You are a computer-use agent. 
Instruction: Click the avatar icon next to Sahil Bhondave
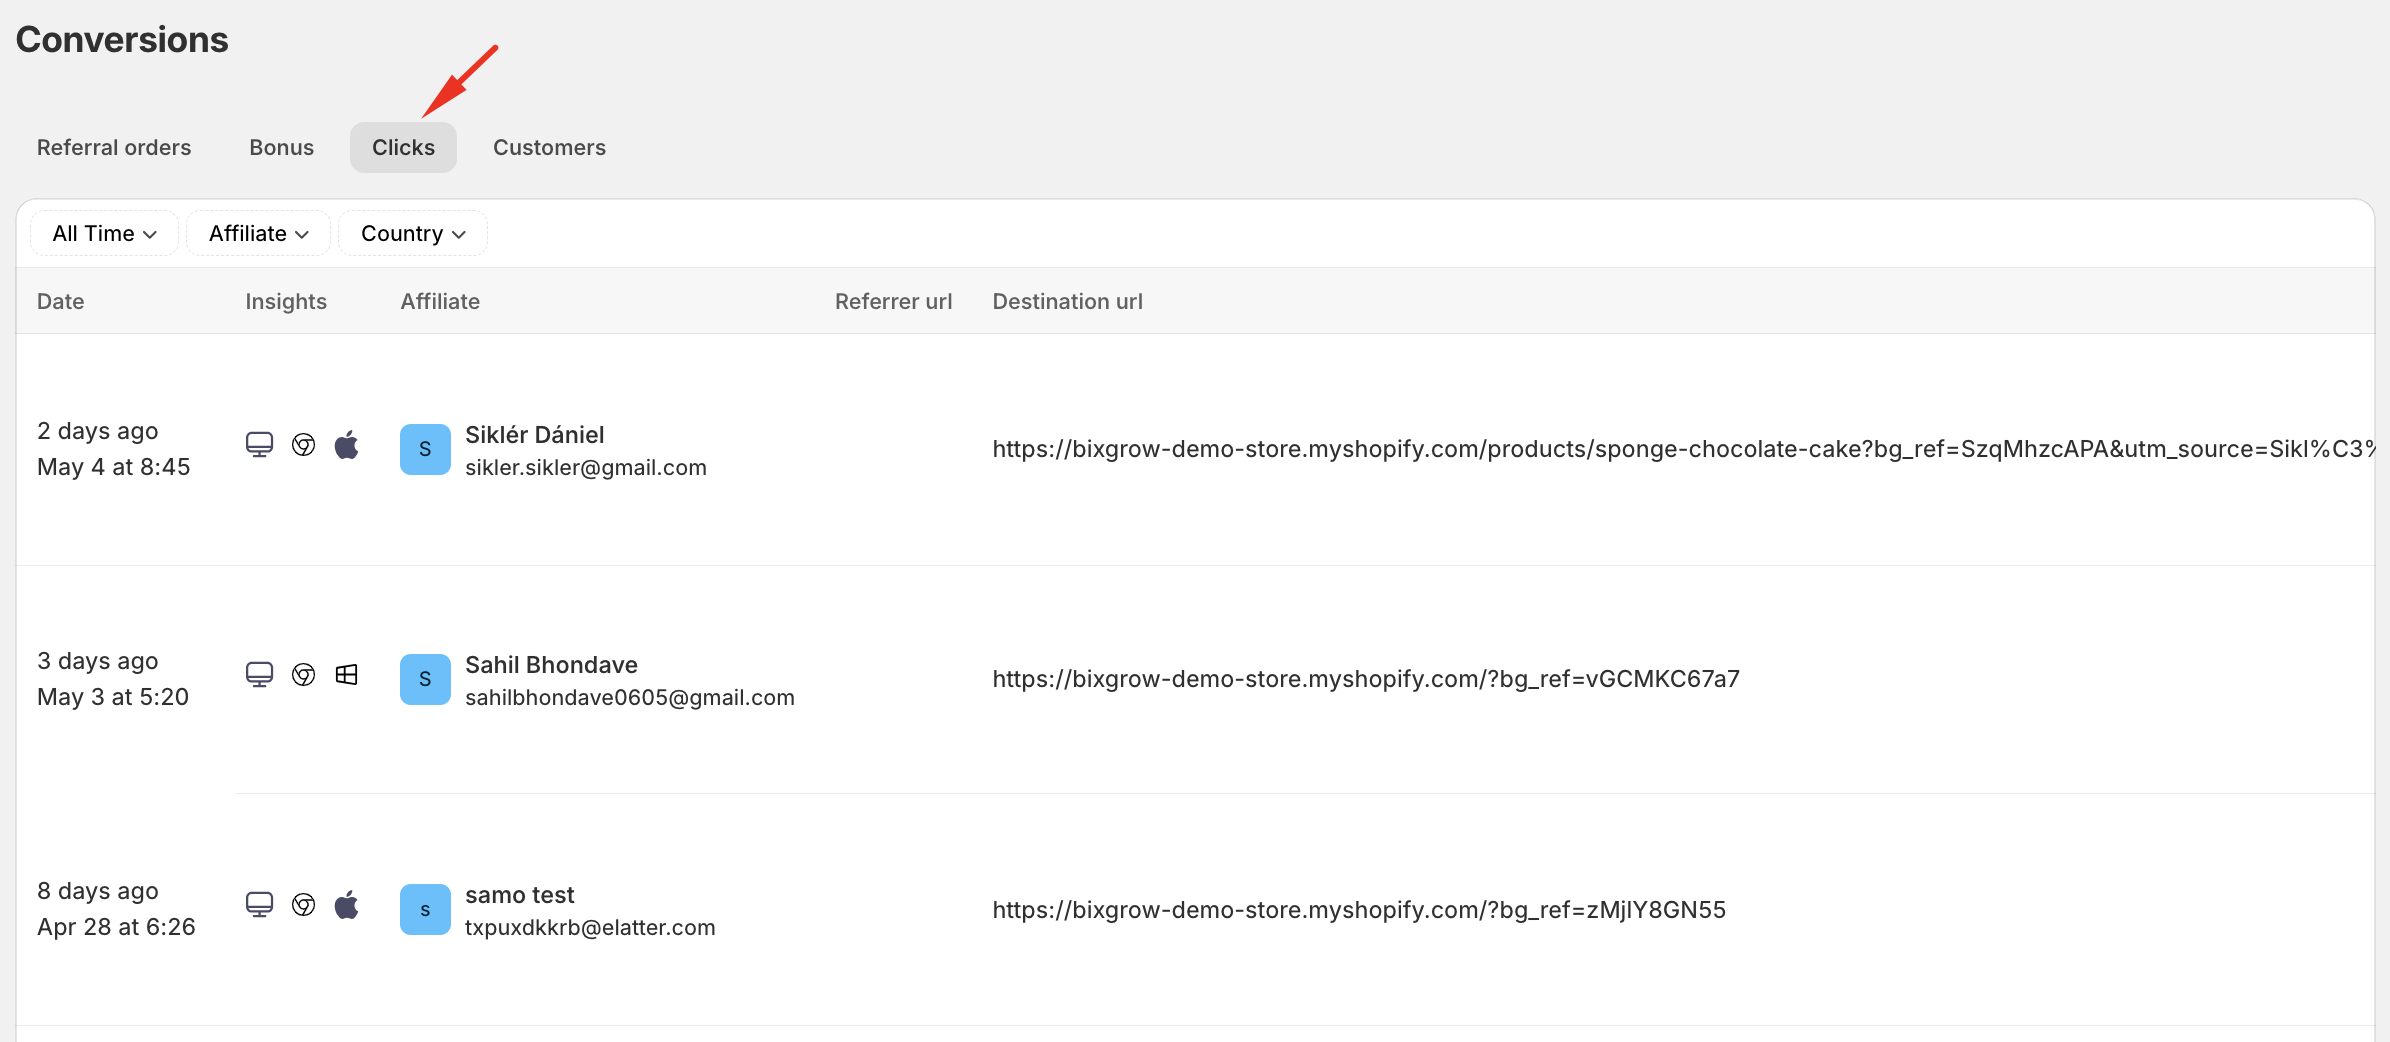[x=425, y=679]
